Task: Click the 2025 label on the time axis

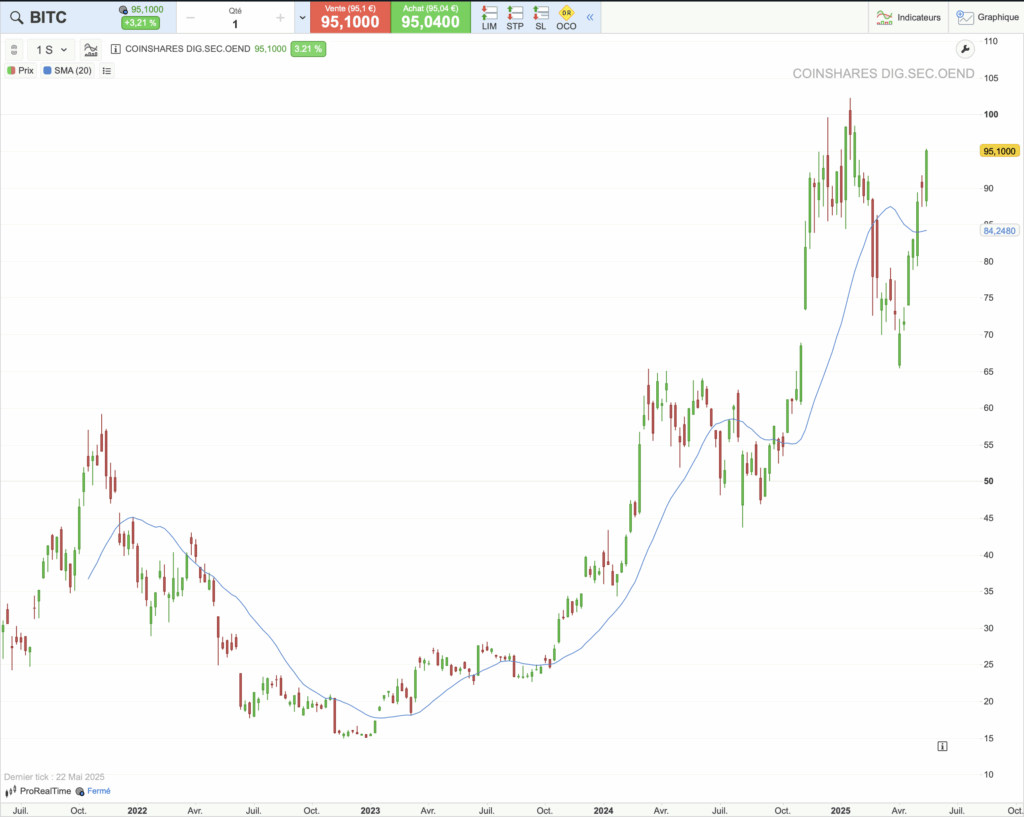Action: click(x=840, y=810)
